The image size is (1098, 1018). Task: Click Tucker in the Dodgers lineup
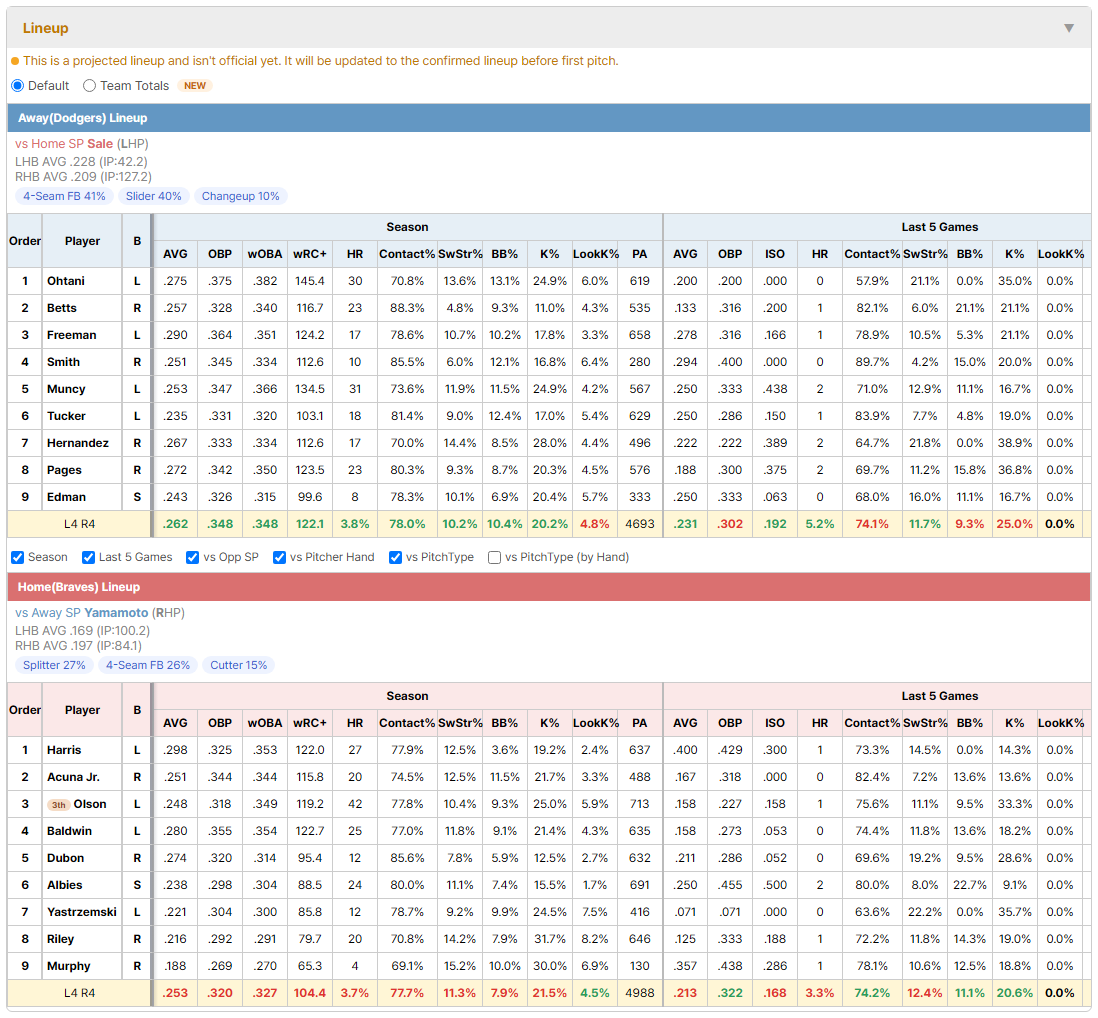click(66, 416)
